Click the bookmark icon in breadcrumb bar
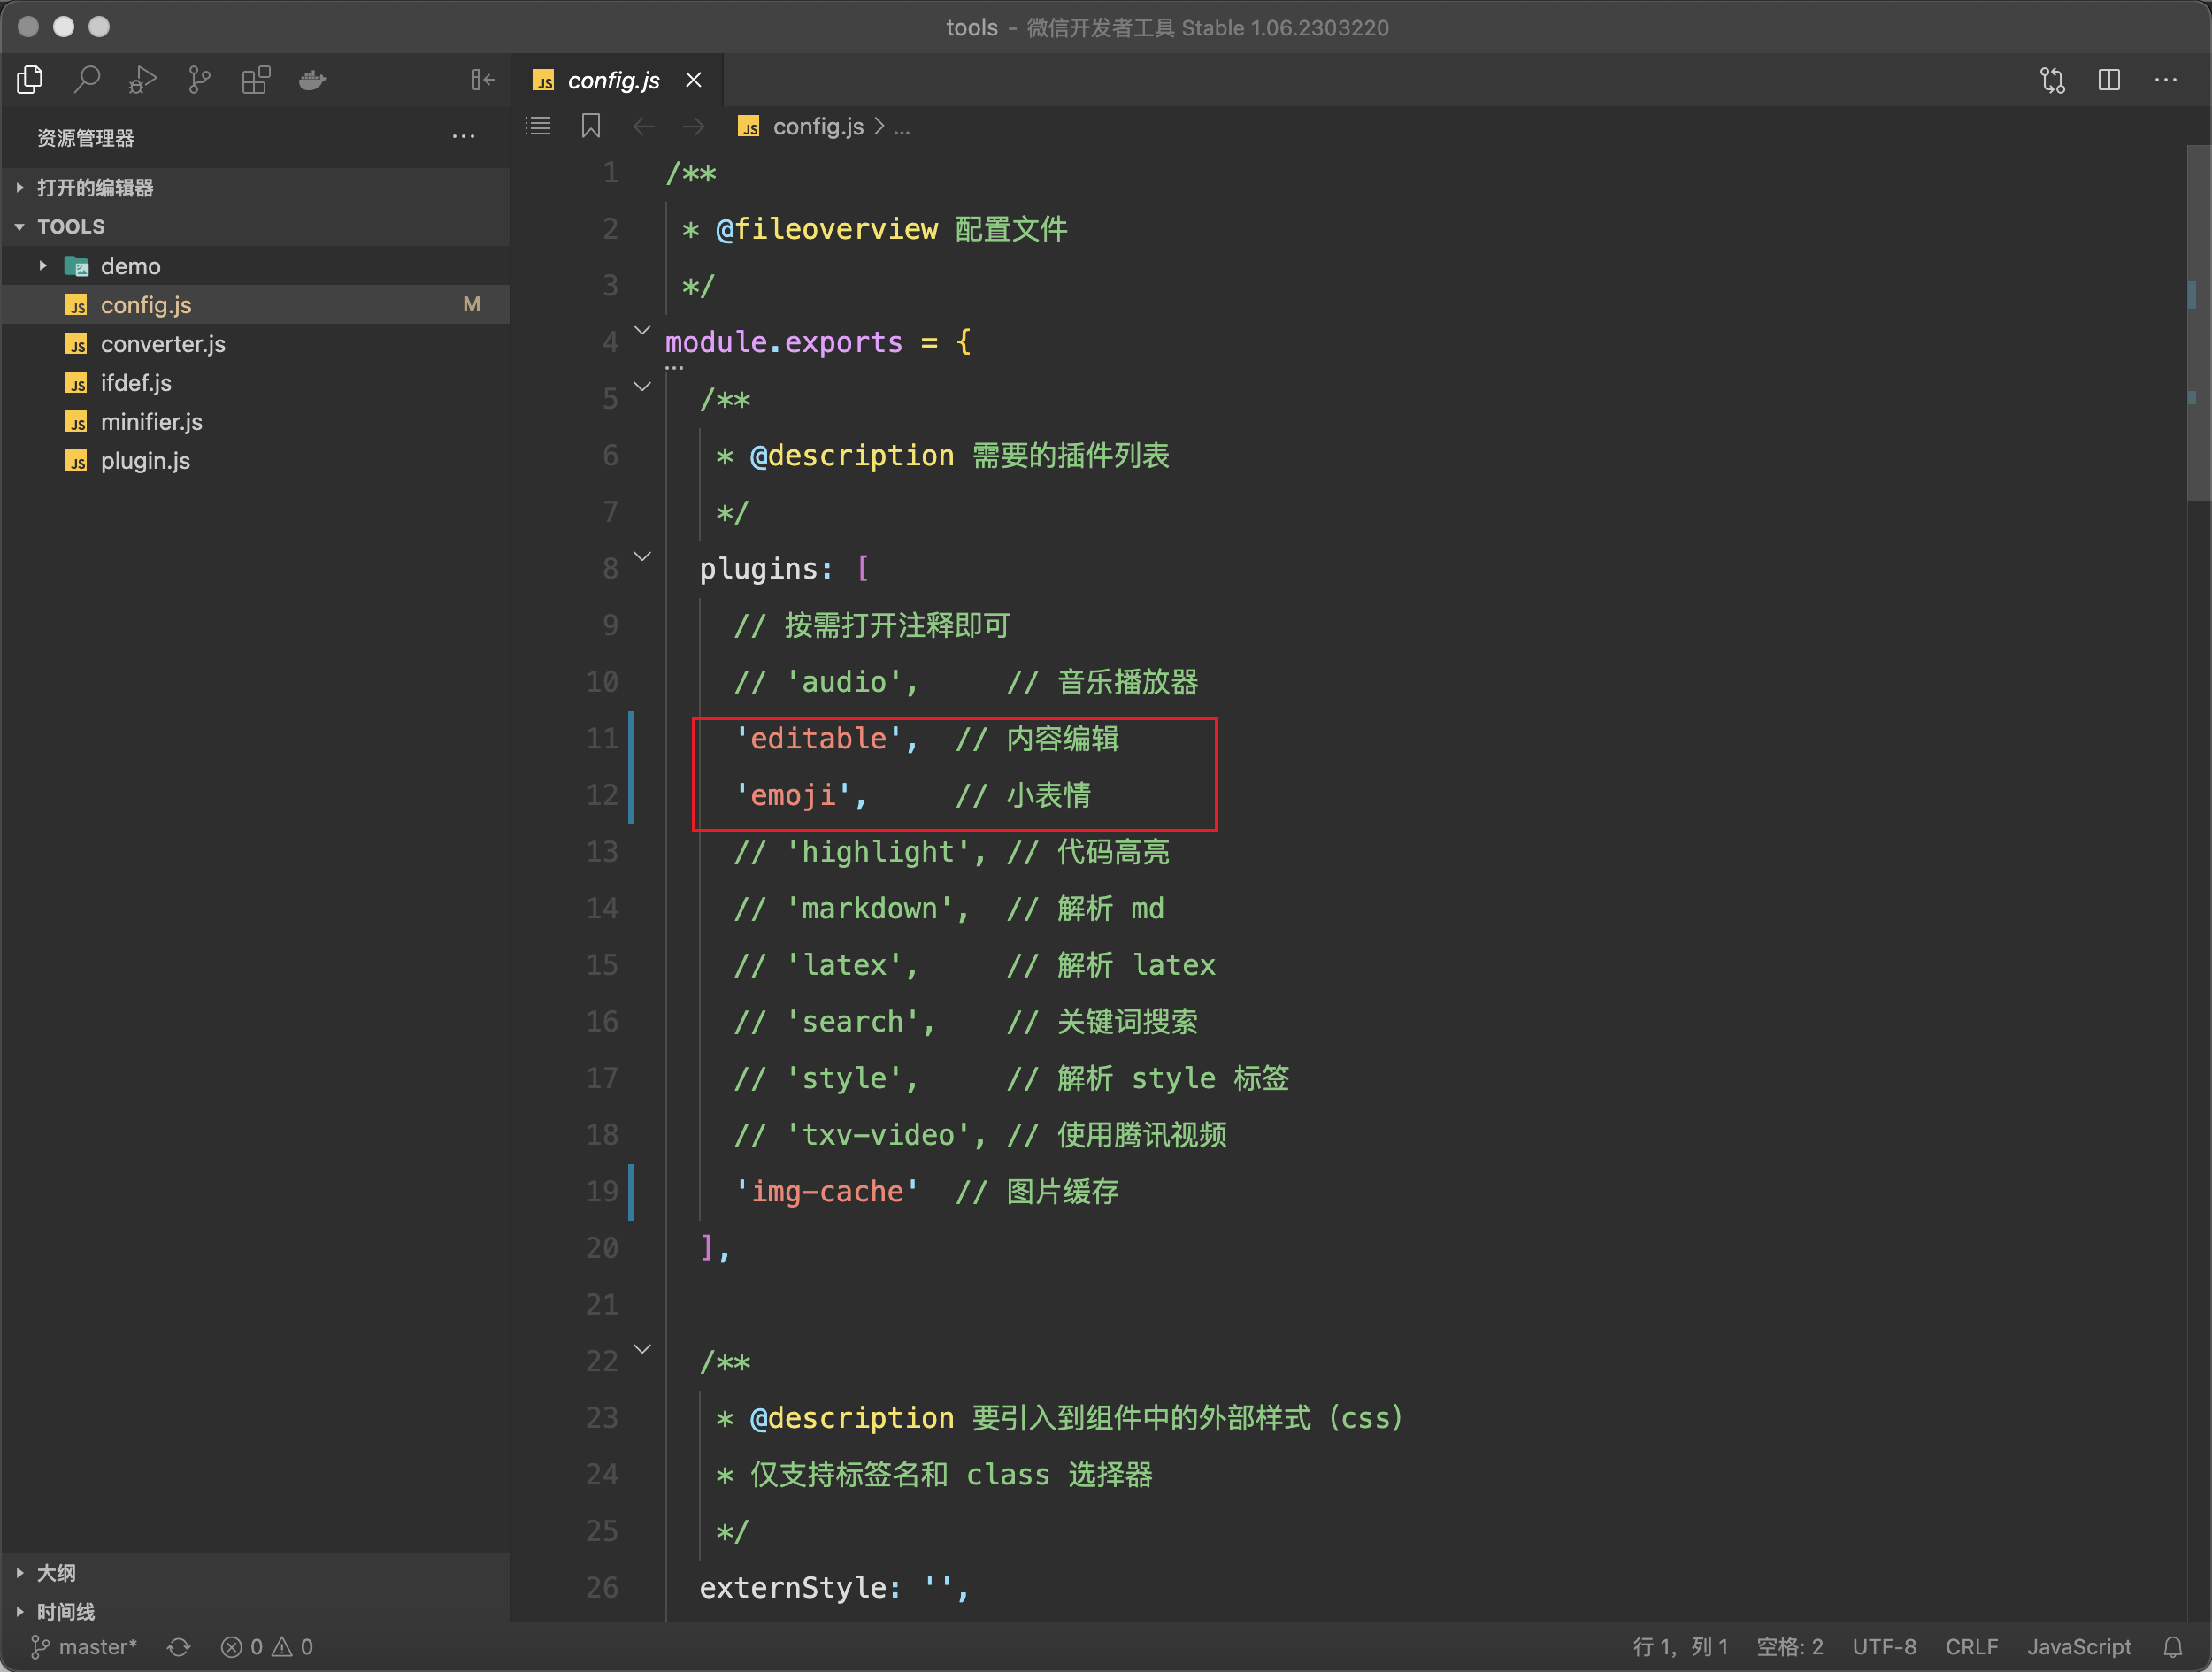The image size is (2212, 1672). pyautogui.click(x=591, y=126)
